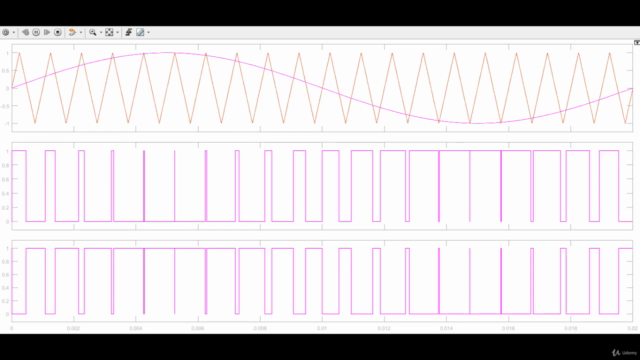Click inside the bottom inverted PWM plot

tap(322, 281)
